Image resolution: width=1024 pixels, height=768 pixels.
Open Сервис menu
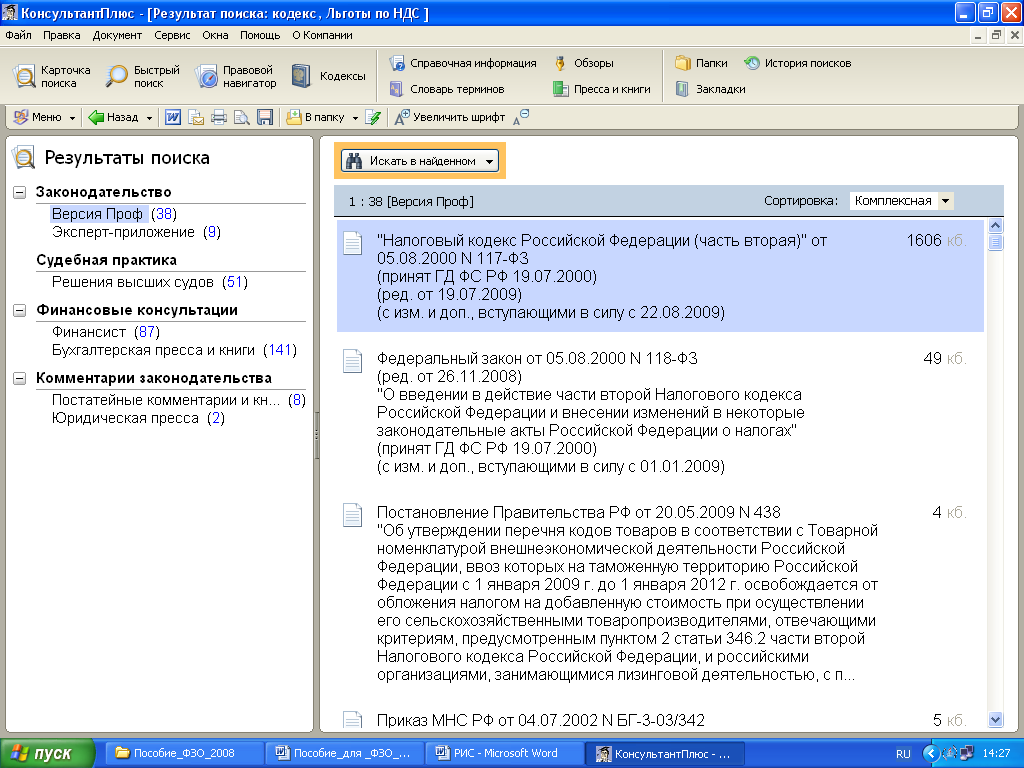pos(172,35)
